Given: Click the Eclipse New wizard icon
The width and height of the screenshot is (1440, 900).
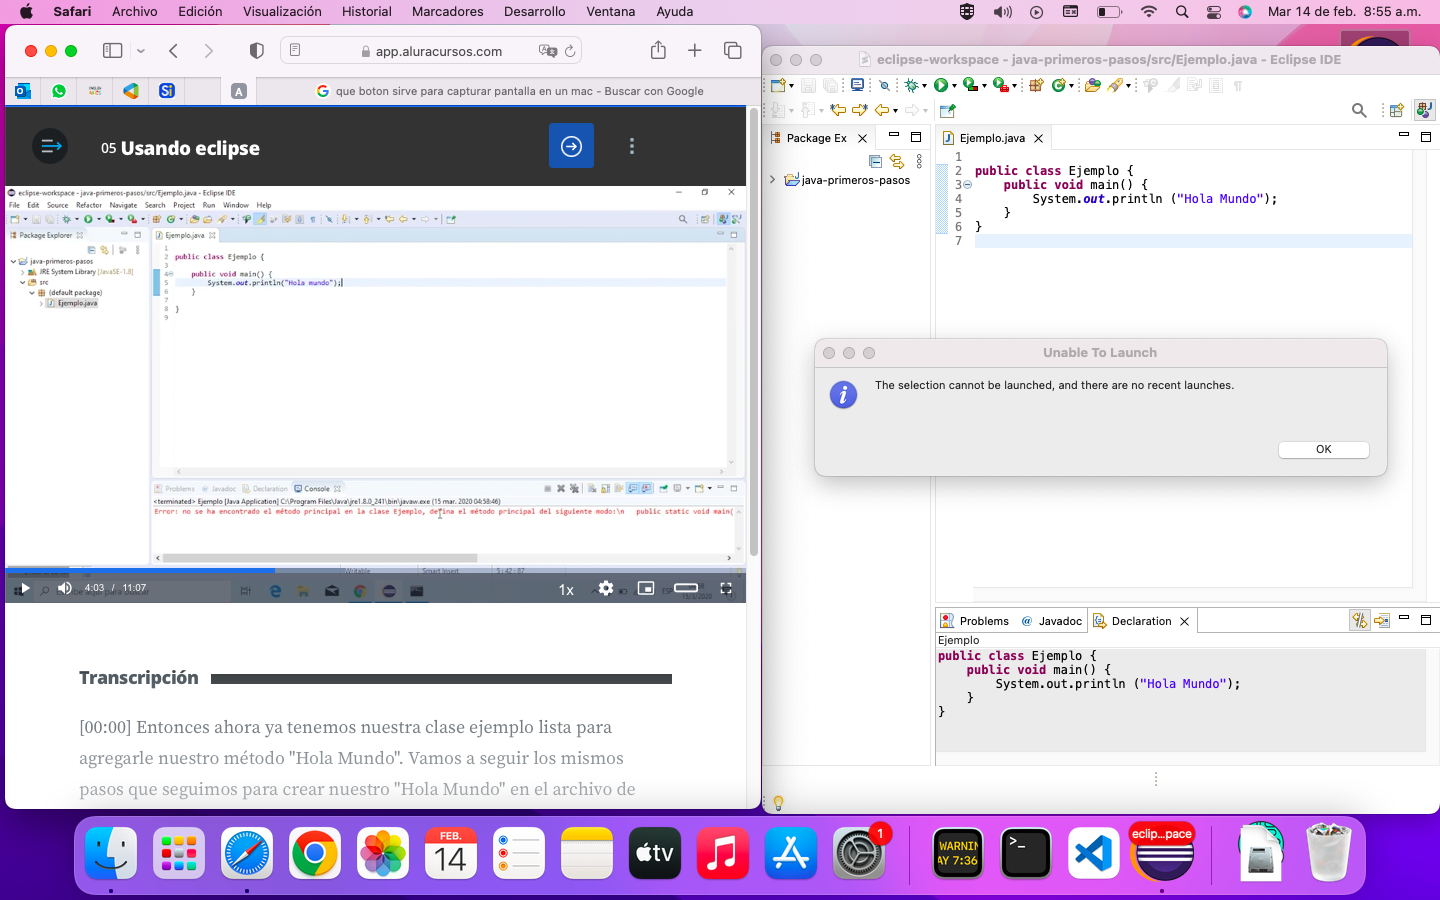Looking at the screenshot, I should pos(779,85).
